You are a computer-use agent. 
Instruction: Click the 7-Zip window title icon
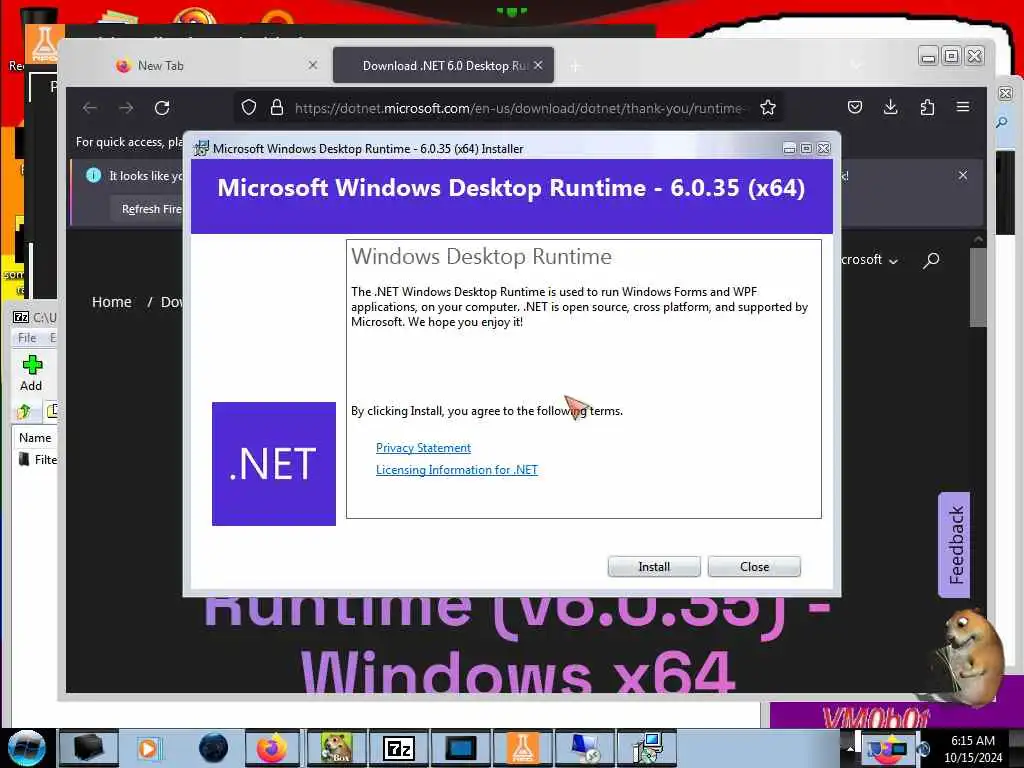pos(21,317)
